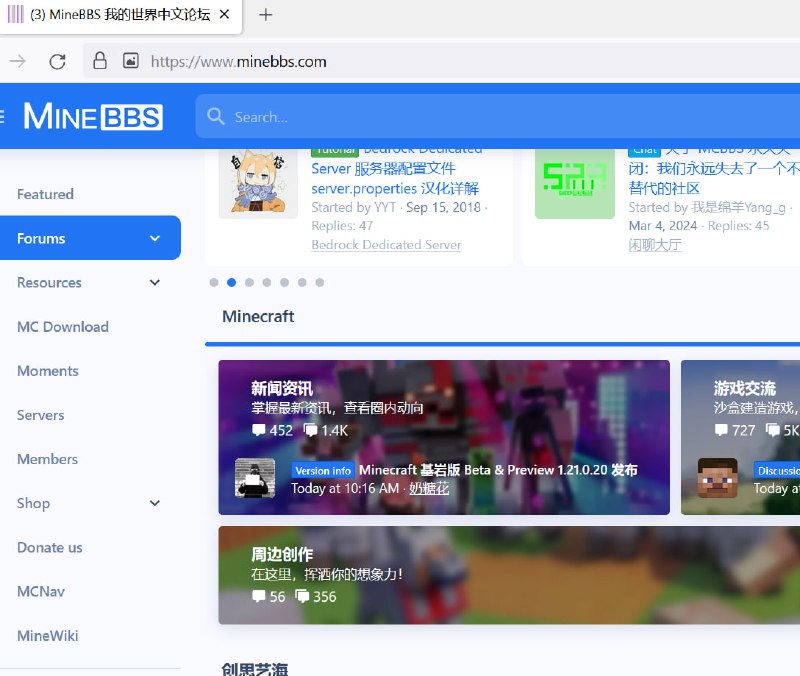Click the MineBBS tab favicon
This screenshot has width=800, height=676.
15,14
